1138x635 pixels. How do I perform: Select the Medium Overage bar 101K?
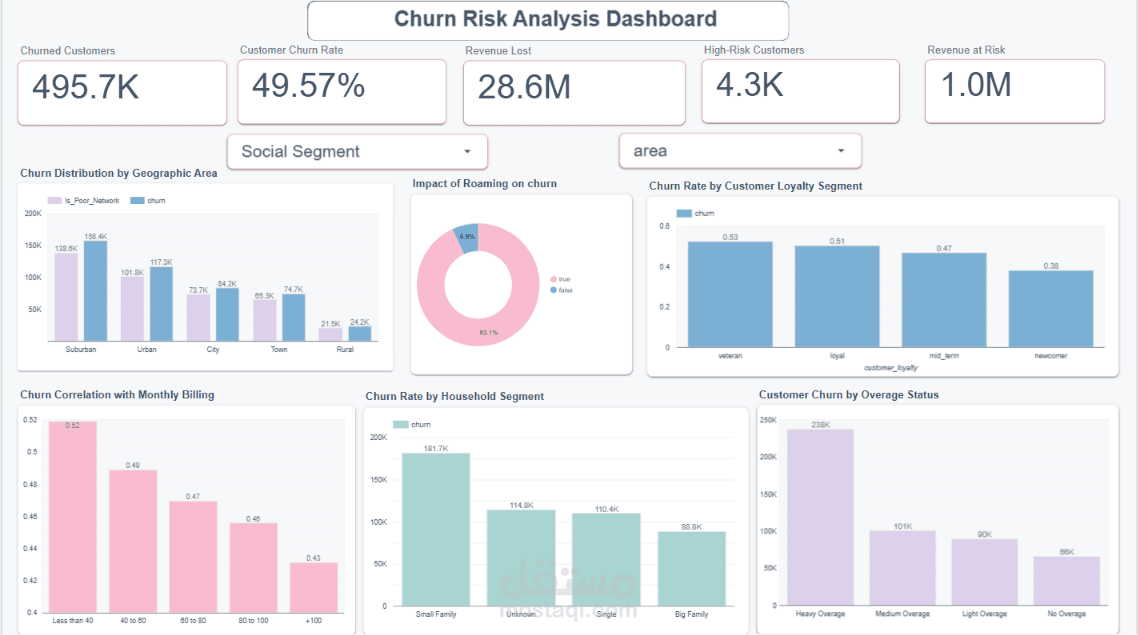click(902, 568)
